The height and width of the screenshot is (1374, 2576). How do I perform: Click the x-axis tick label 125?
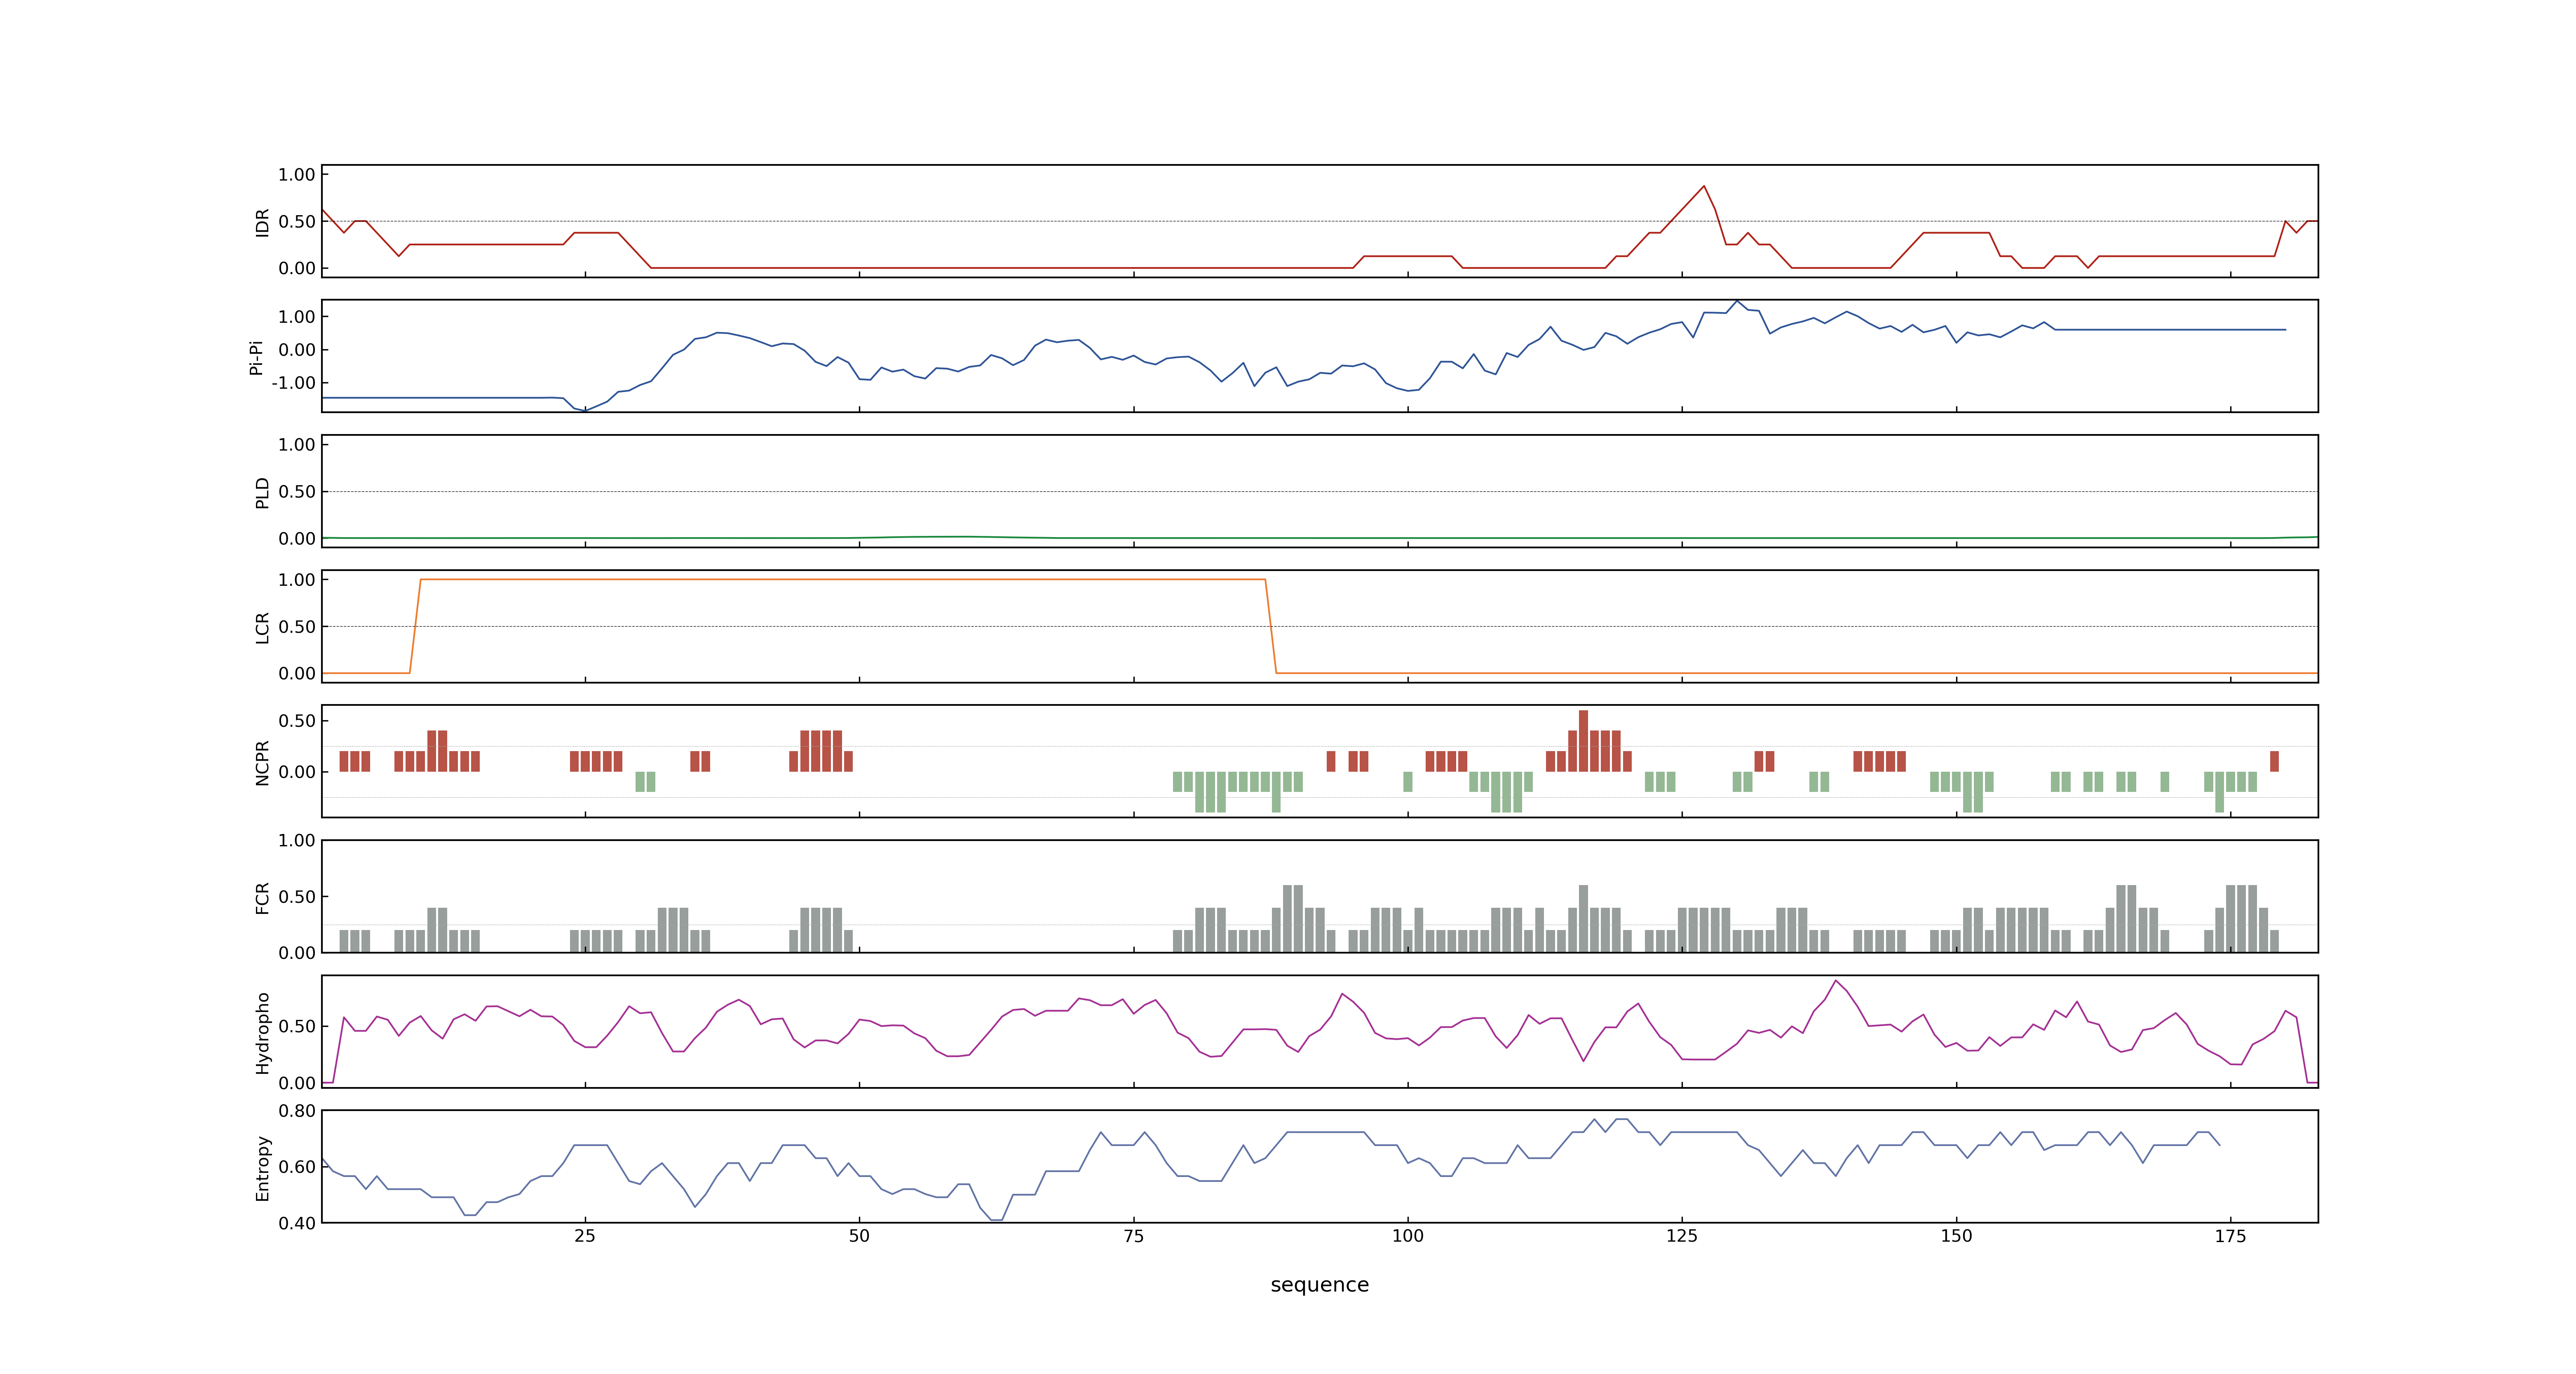(1682, 1236)
